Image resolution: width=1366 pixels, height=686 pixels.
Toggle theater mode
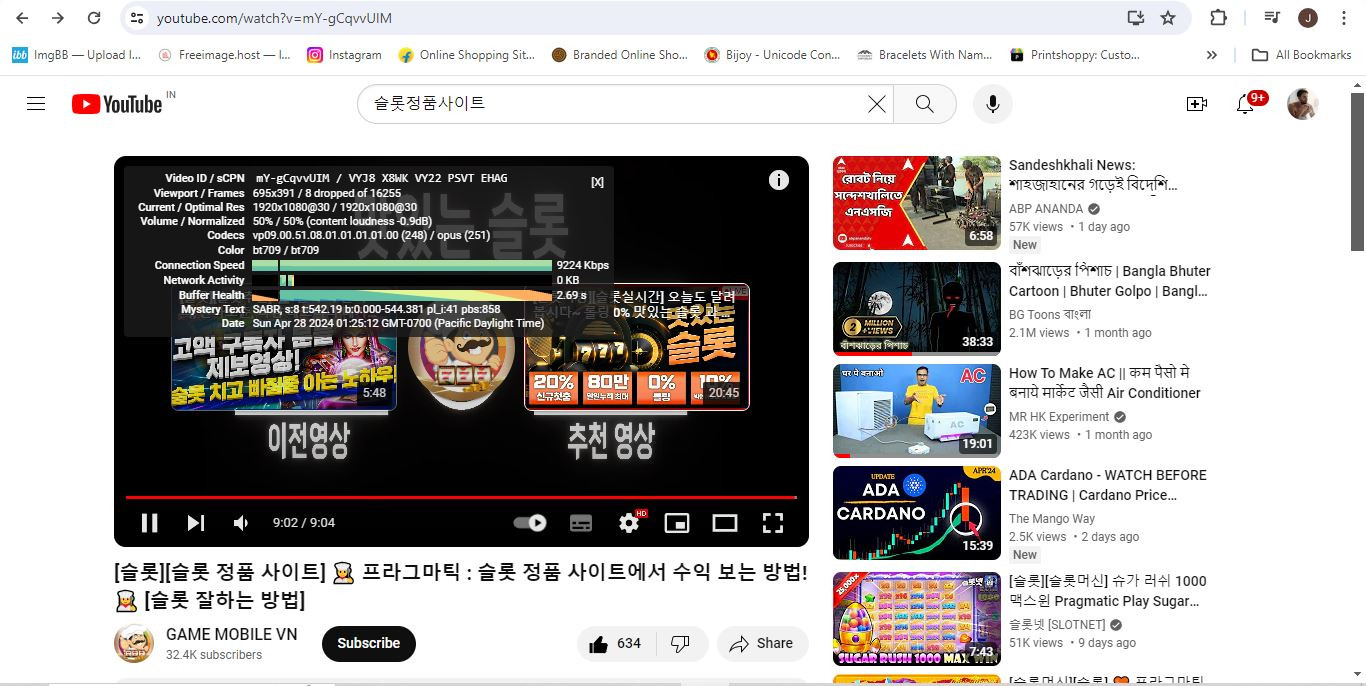pos(725,523)
